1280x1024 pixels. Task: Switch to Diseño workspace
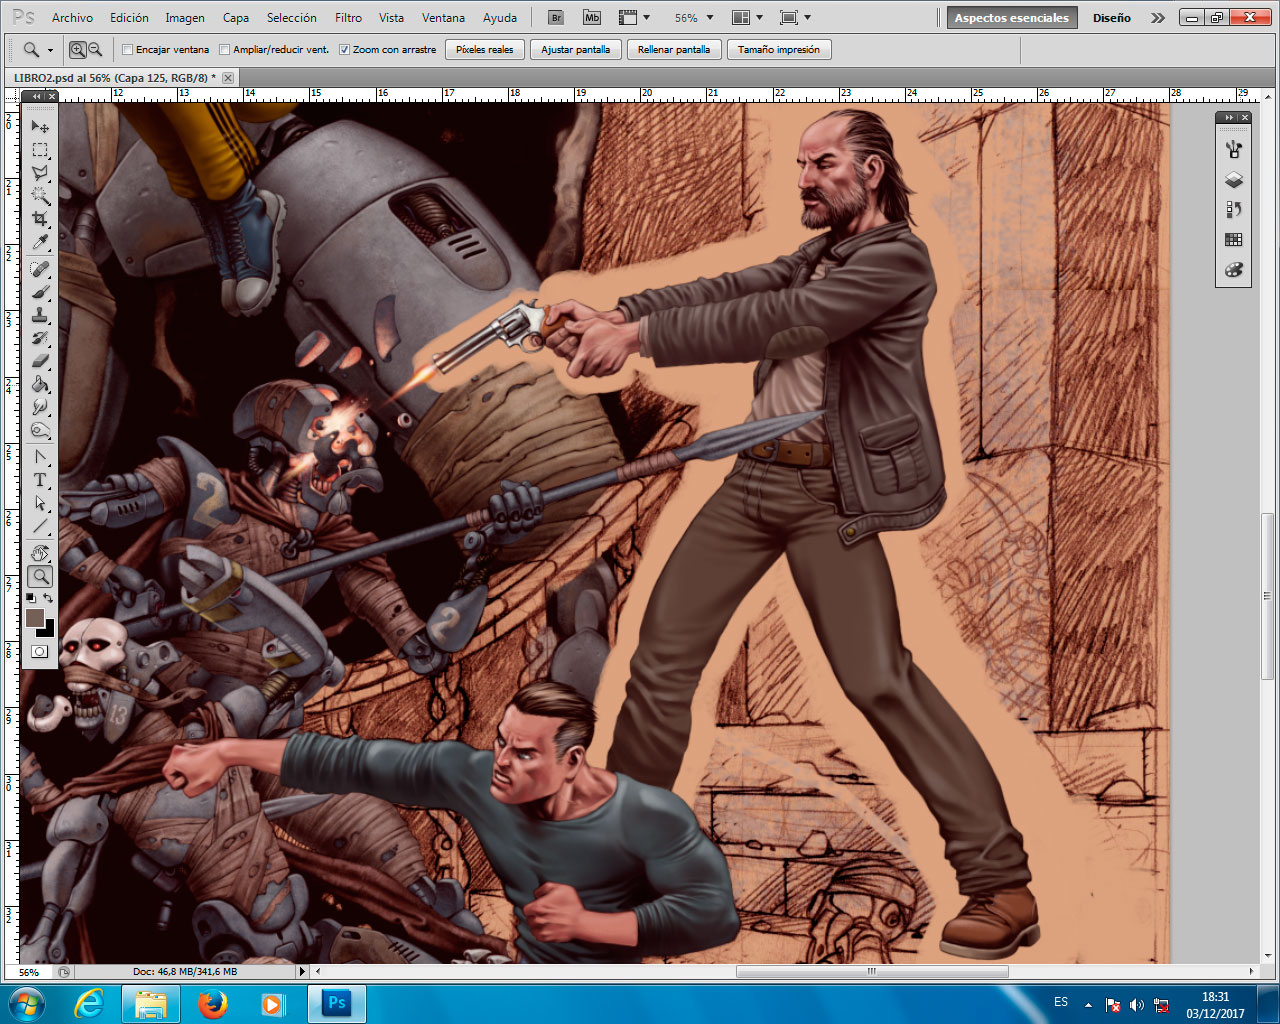1112,18
